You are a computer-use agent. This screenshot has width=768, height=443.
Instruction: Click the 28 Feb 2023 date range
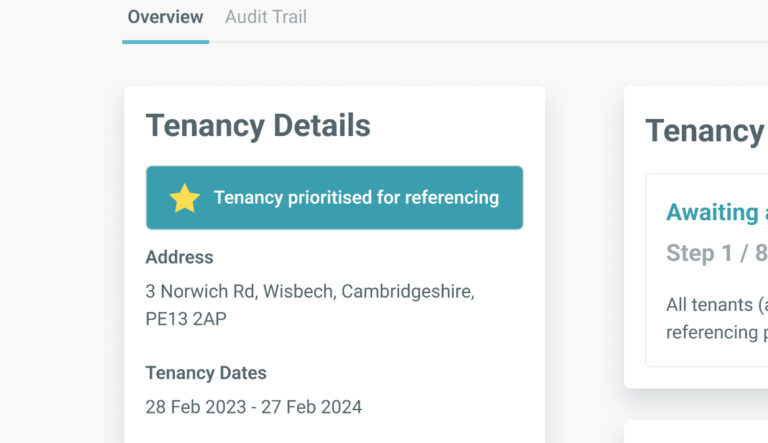click(254, 407)
